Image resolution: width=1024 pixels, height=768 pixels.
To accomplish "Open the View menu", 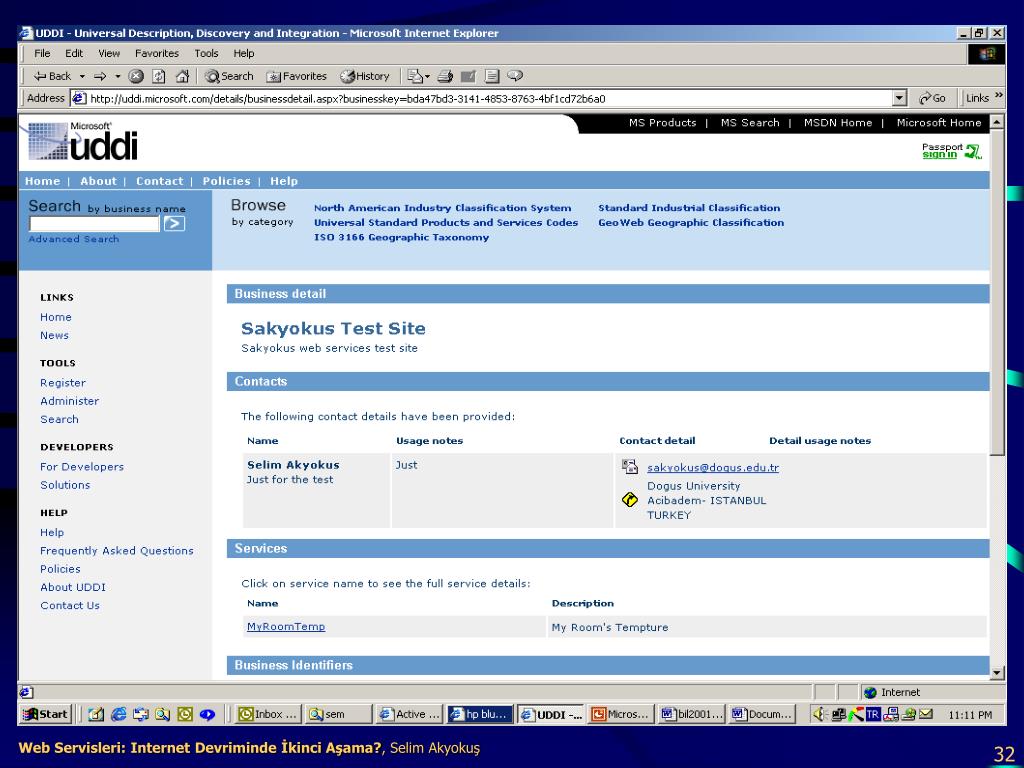I will click(109, 54).
